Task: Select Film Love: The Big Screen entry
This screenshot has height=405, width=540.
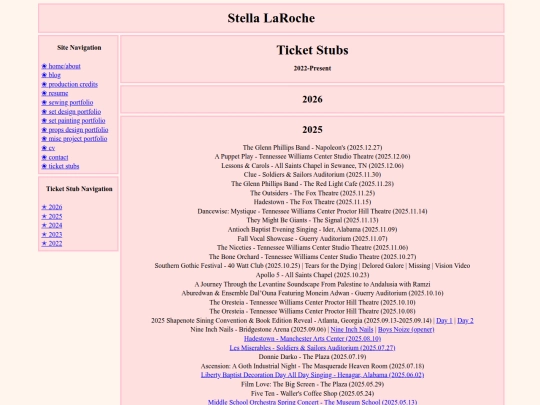Action: pos(312,384)
